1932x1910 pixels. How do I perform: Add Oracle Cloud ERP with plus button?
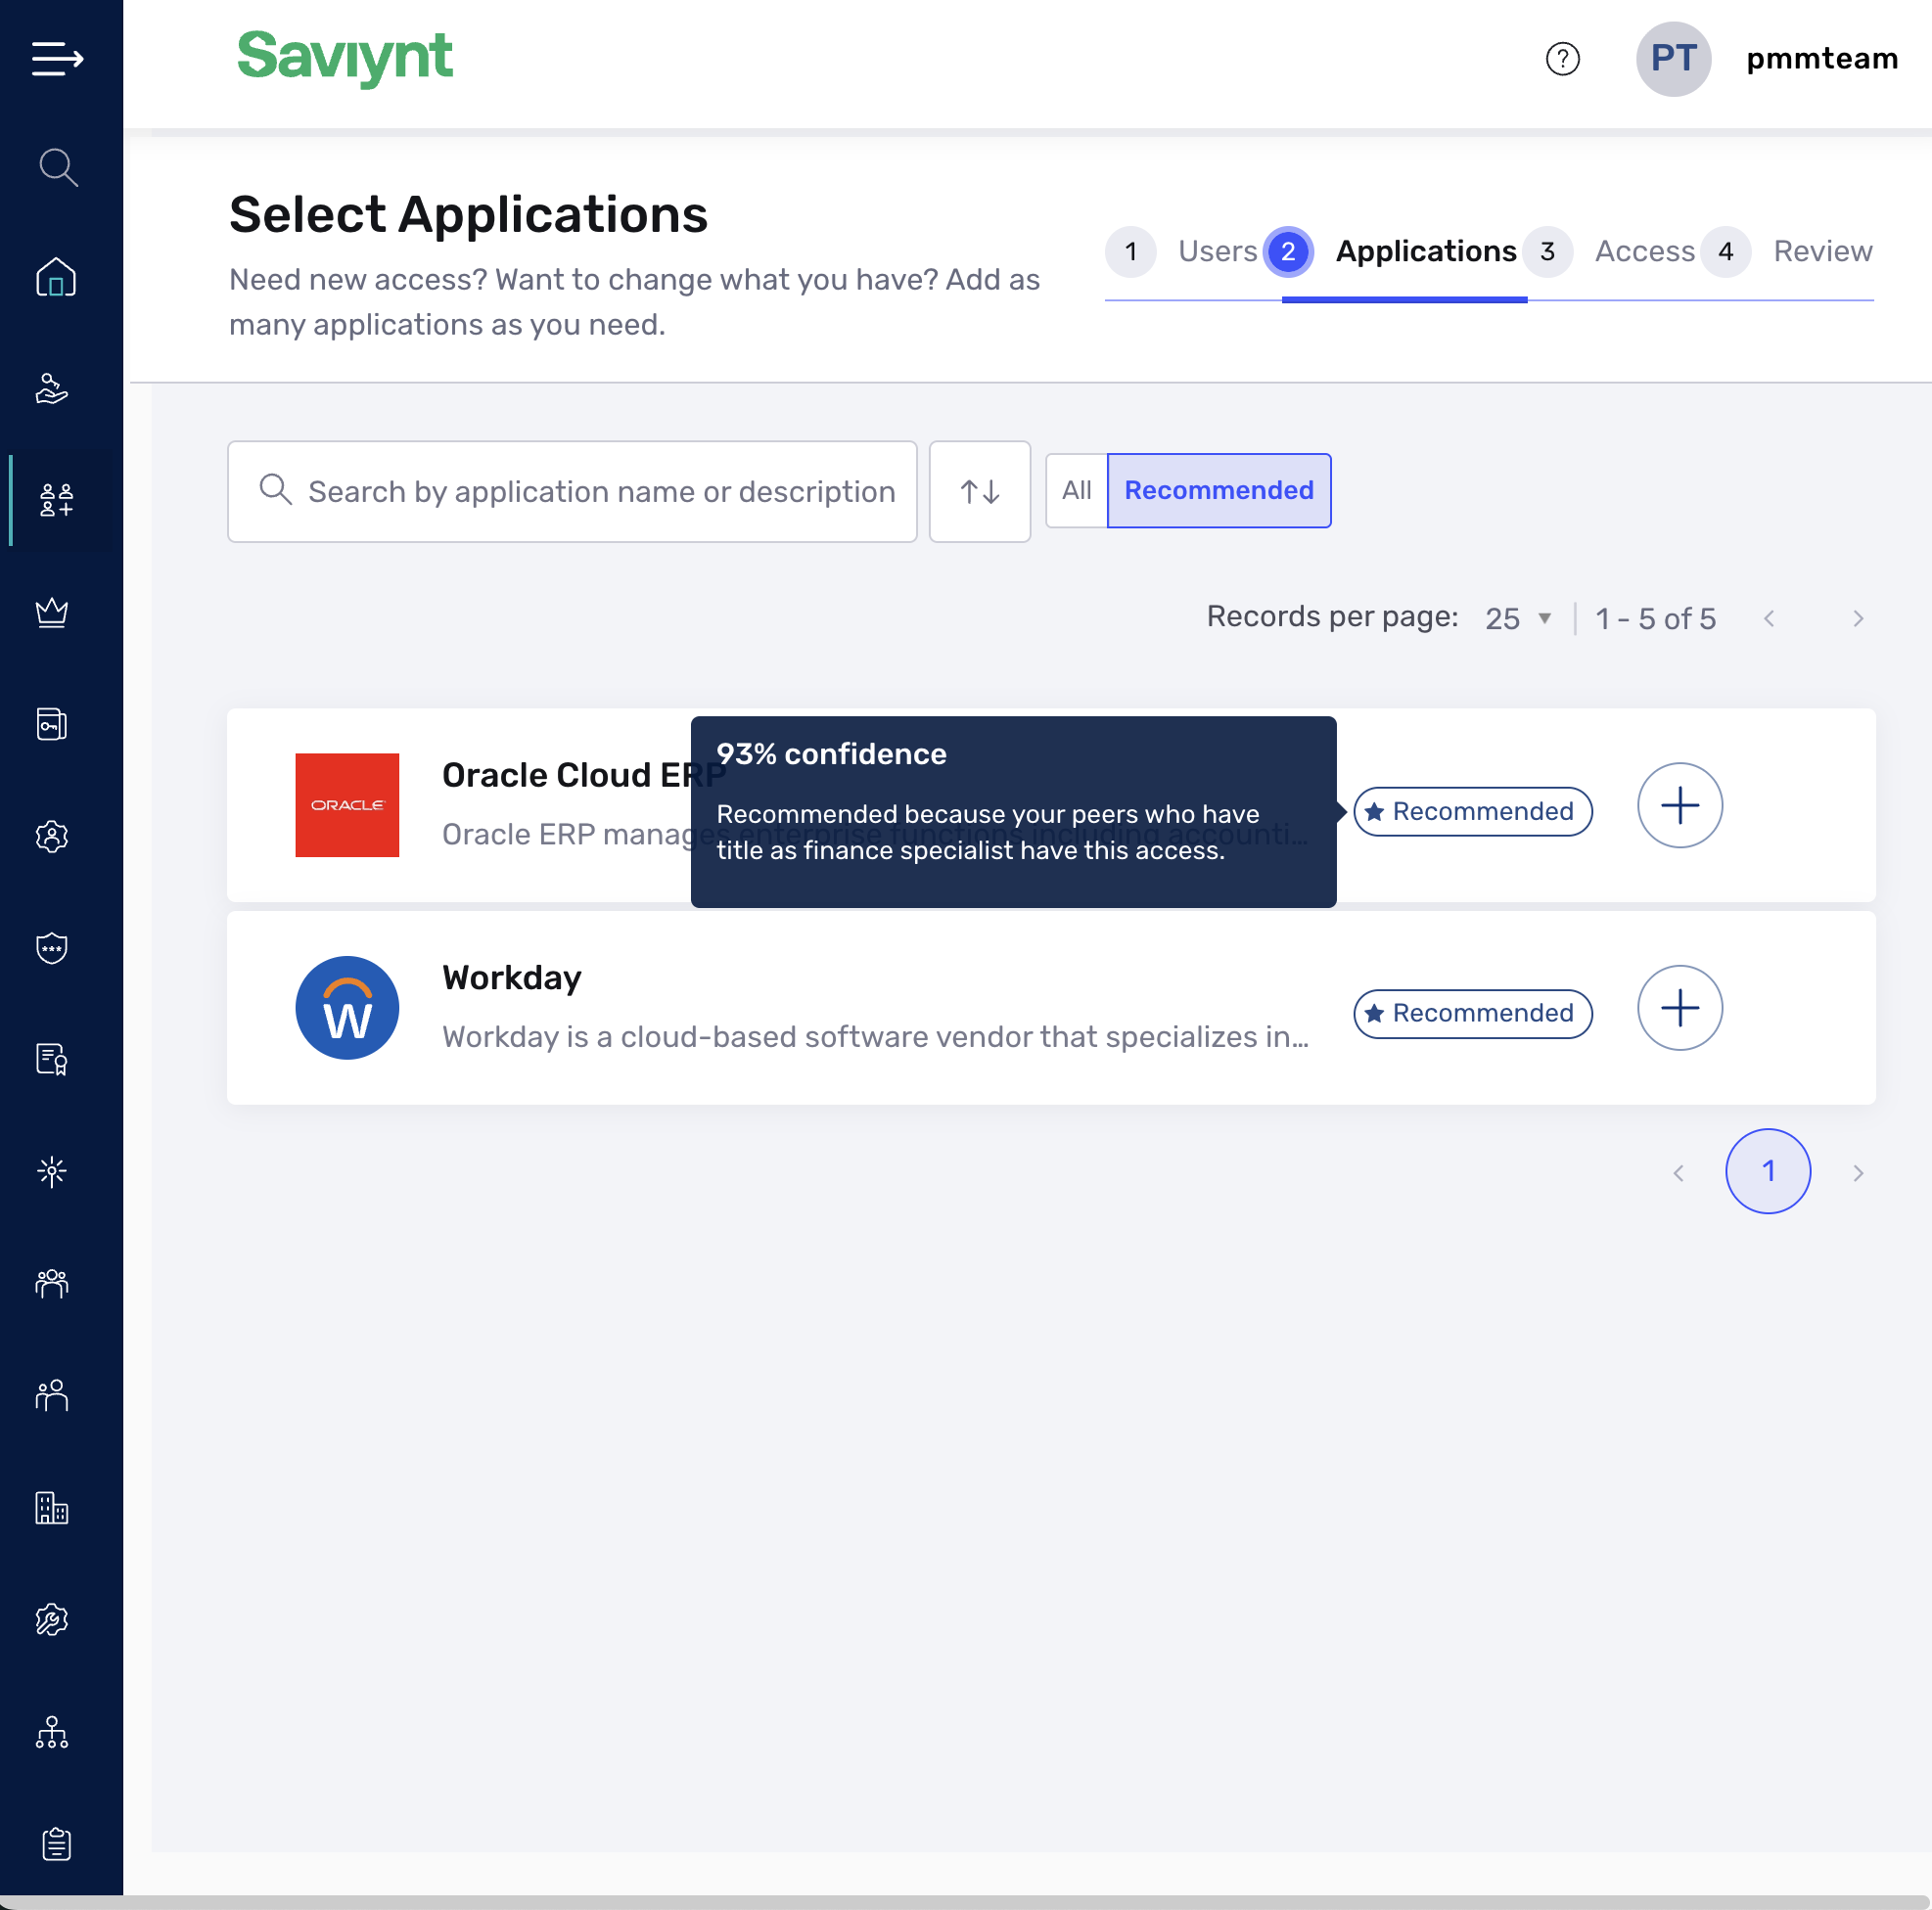point(1679,805)
